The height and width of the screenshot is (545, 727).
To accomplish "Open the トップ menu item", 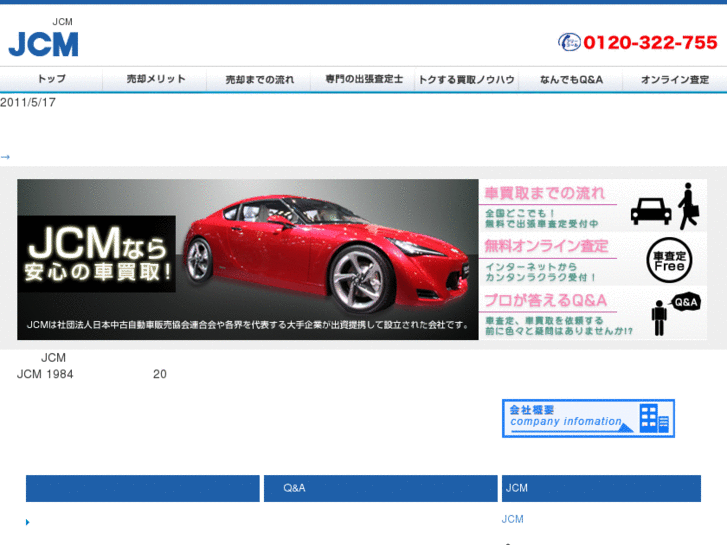I will pyautogui.click(x=51, y=79).
